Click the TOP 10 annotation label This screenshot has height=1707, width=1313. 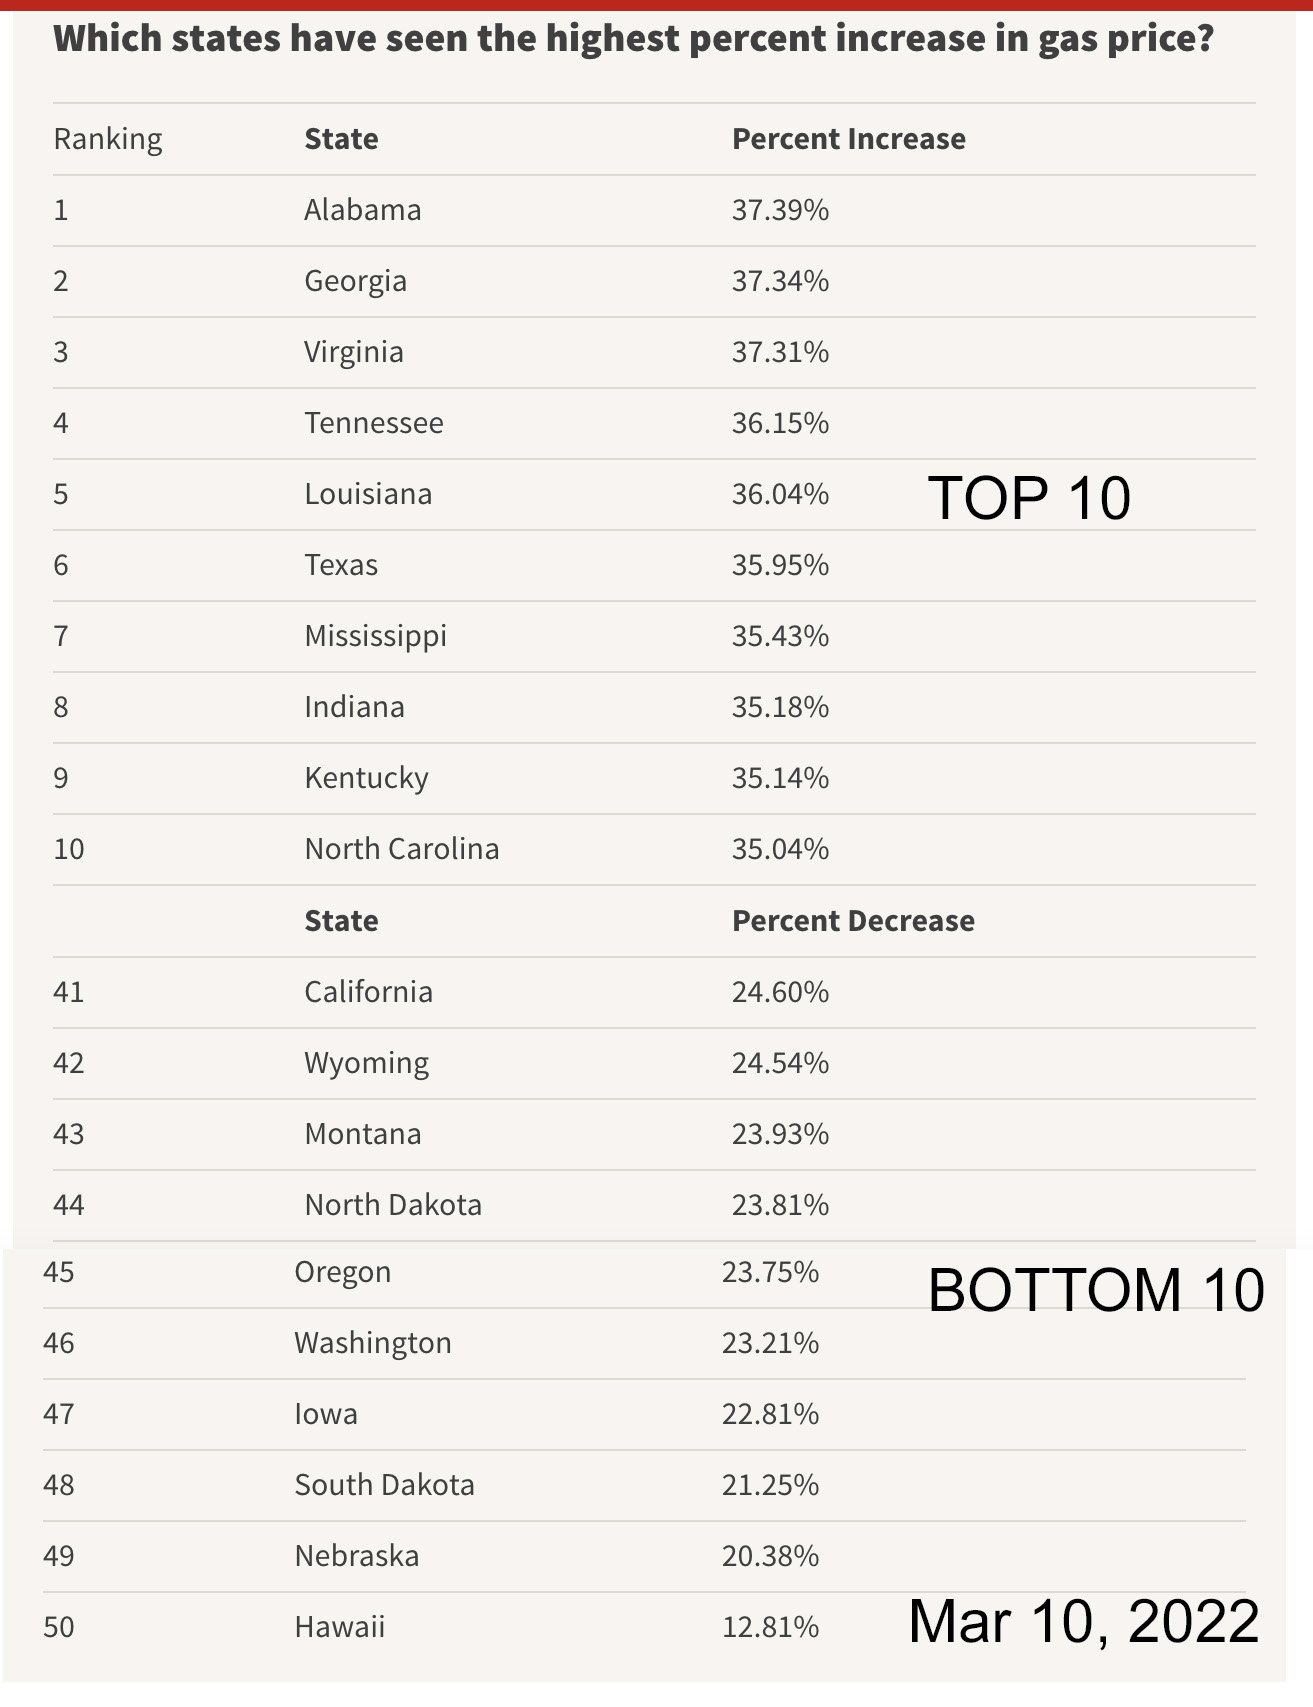tap(1029, 498)
